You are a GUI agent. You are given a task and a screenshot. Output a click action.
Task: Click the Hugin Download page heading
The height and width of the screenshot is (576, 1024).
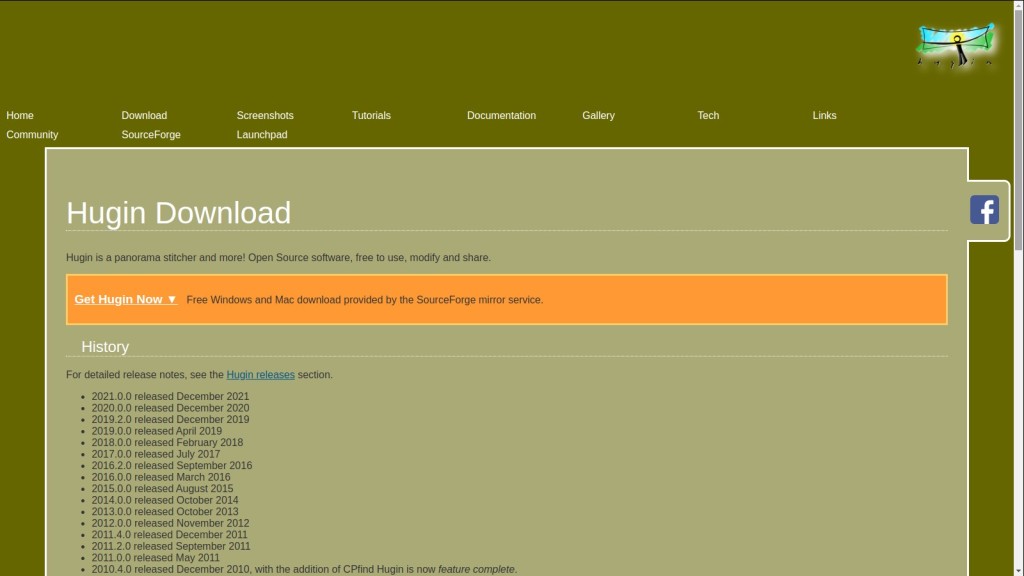click(178, 213)
